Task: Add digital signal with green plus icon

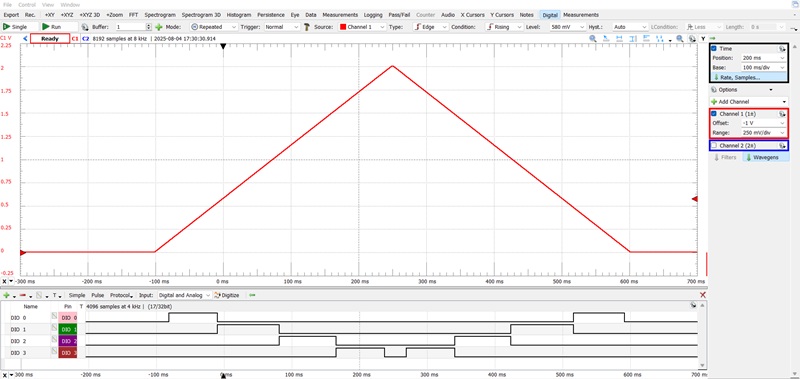Action: 6,295
